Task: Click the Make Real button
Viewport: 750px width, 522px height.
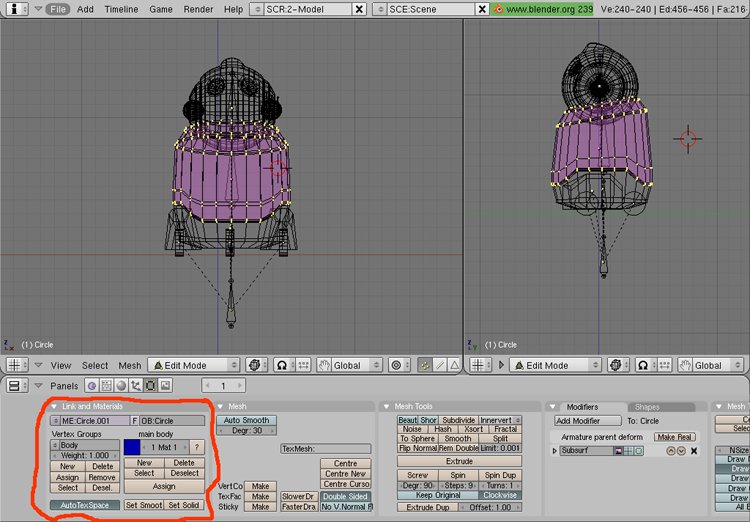Action: pyautogui.click(x=674, y=437)
